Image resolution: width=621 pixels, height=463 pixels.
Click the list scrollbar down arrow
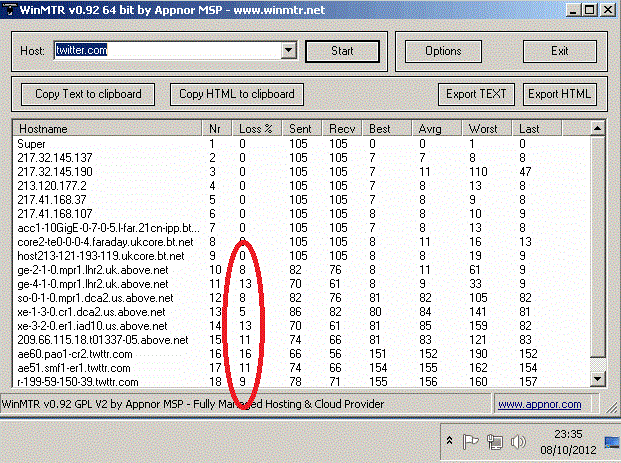pyautogui.click(x=597, y=379)
